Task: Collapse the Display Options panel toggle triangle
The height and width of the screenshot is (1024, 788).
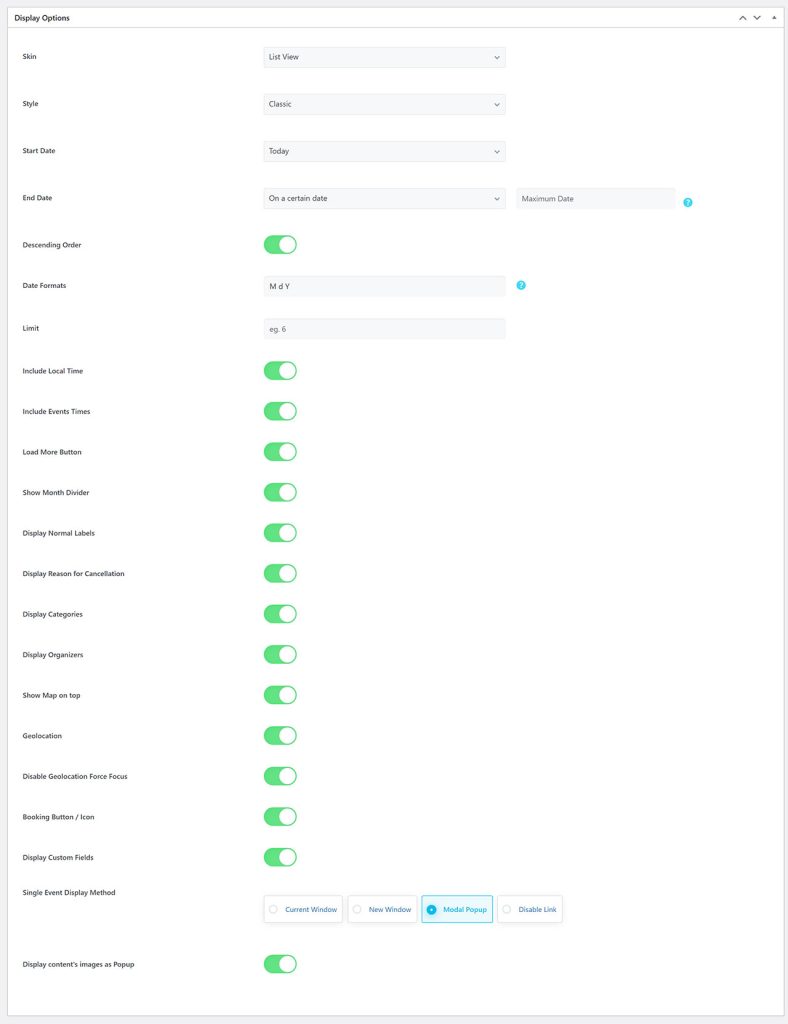Action: pyautogui.click(x=773, y=18)
